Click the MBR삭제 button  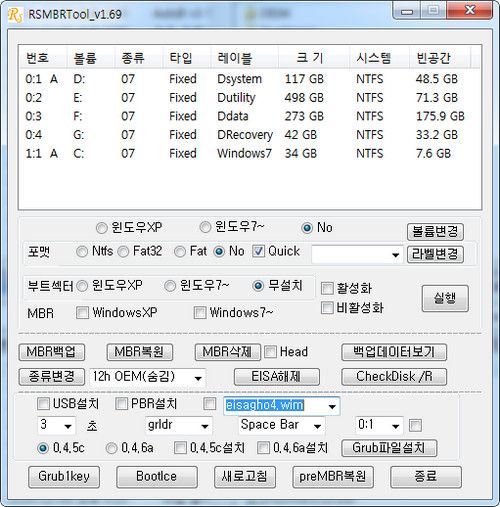(x=228, y=352)
